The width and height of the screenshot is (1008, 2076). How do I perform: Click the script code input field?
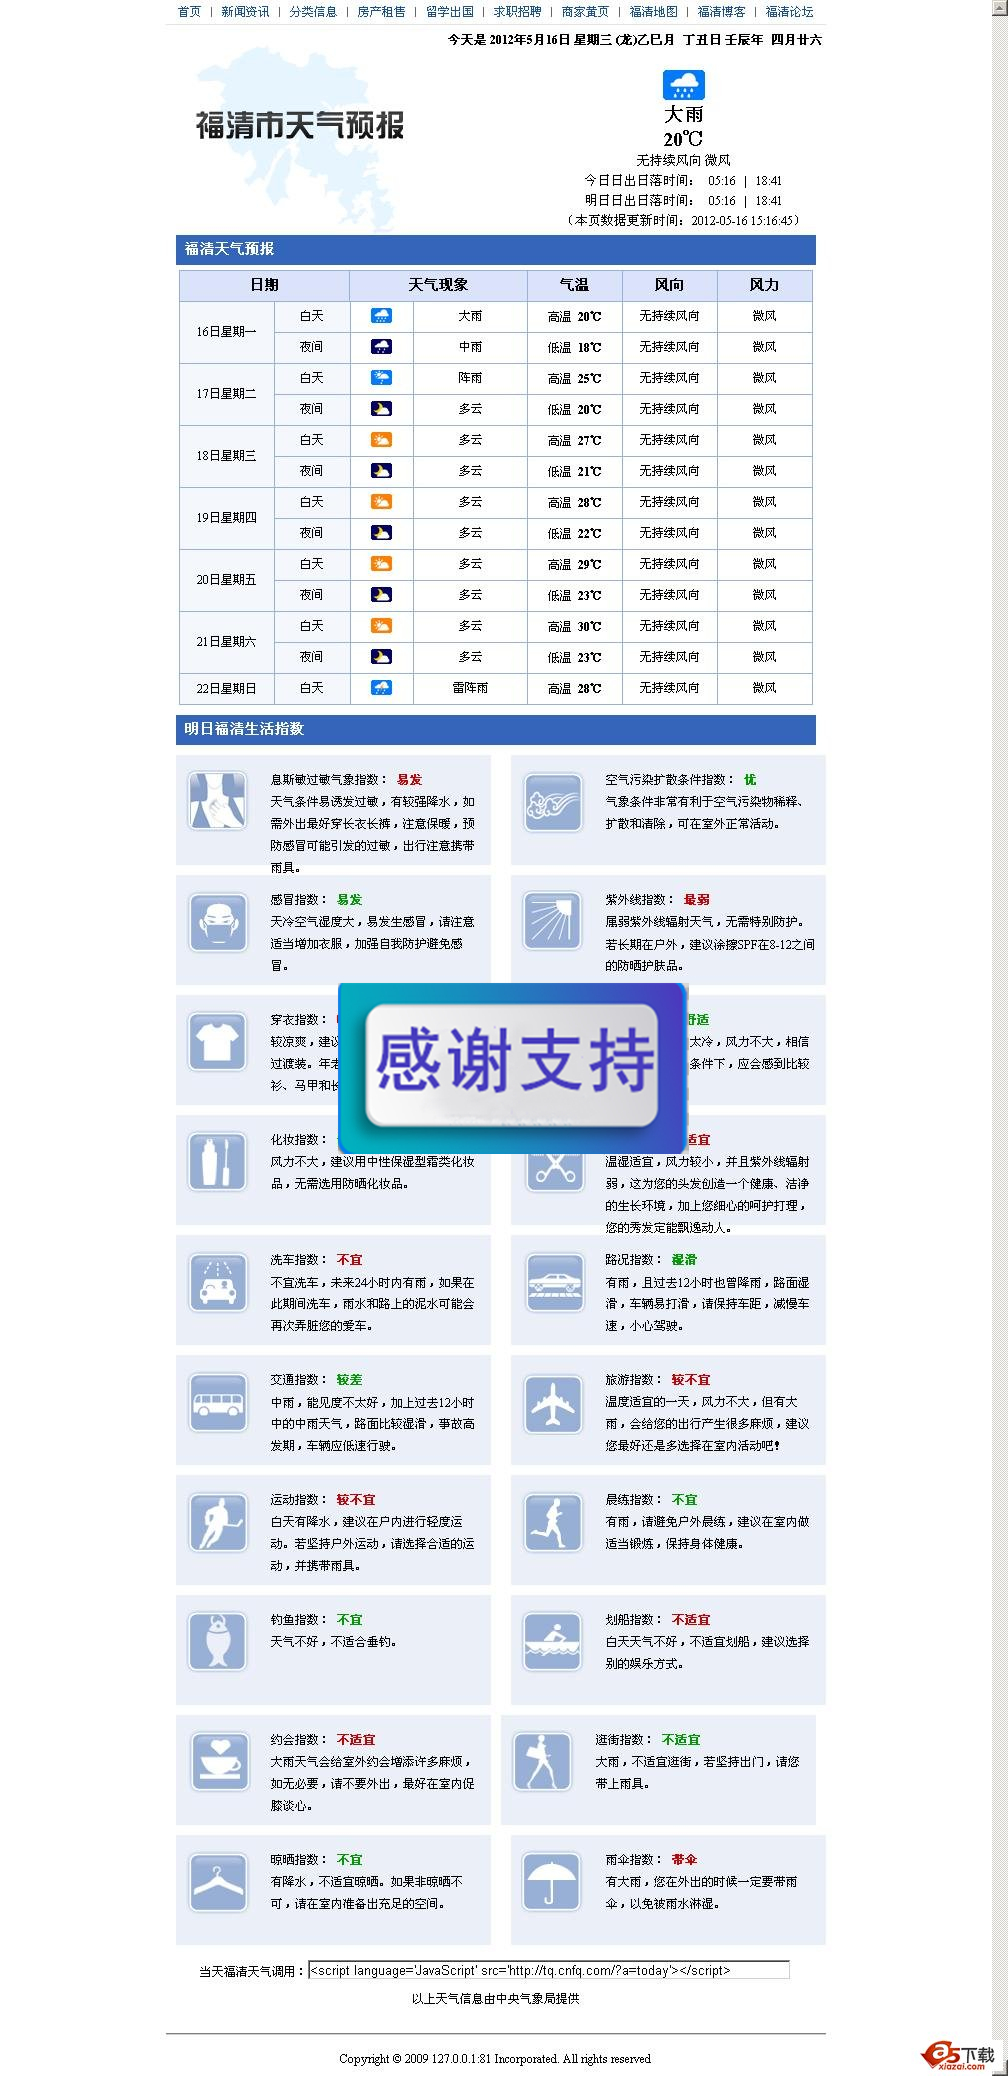(548, 1970)
